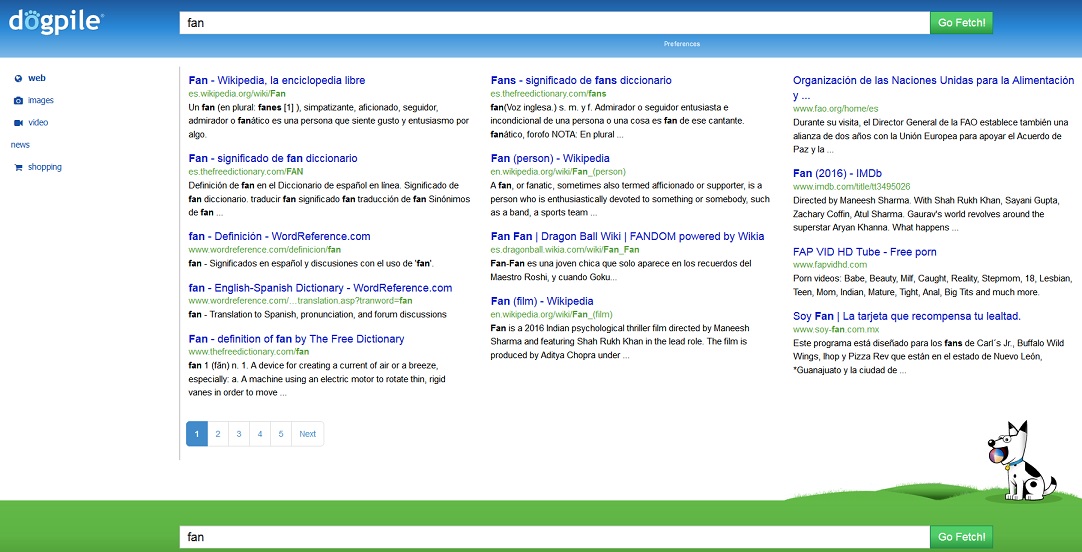Switch to news search
Image resolution: width=1082 pixels, height=552 pixels.
coord(20,145)
